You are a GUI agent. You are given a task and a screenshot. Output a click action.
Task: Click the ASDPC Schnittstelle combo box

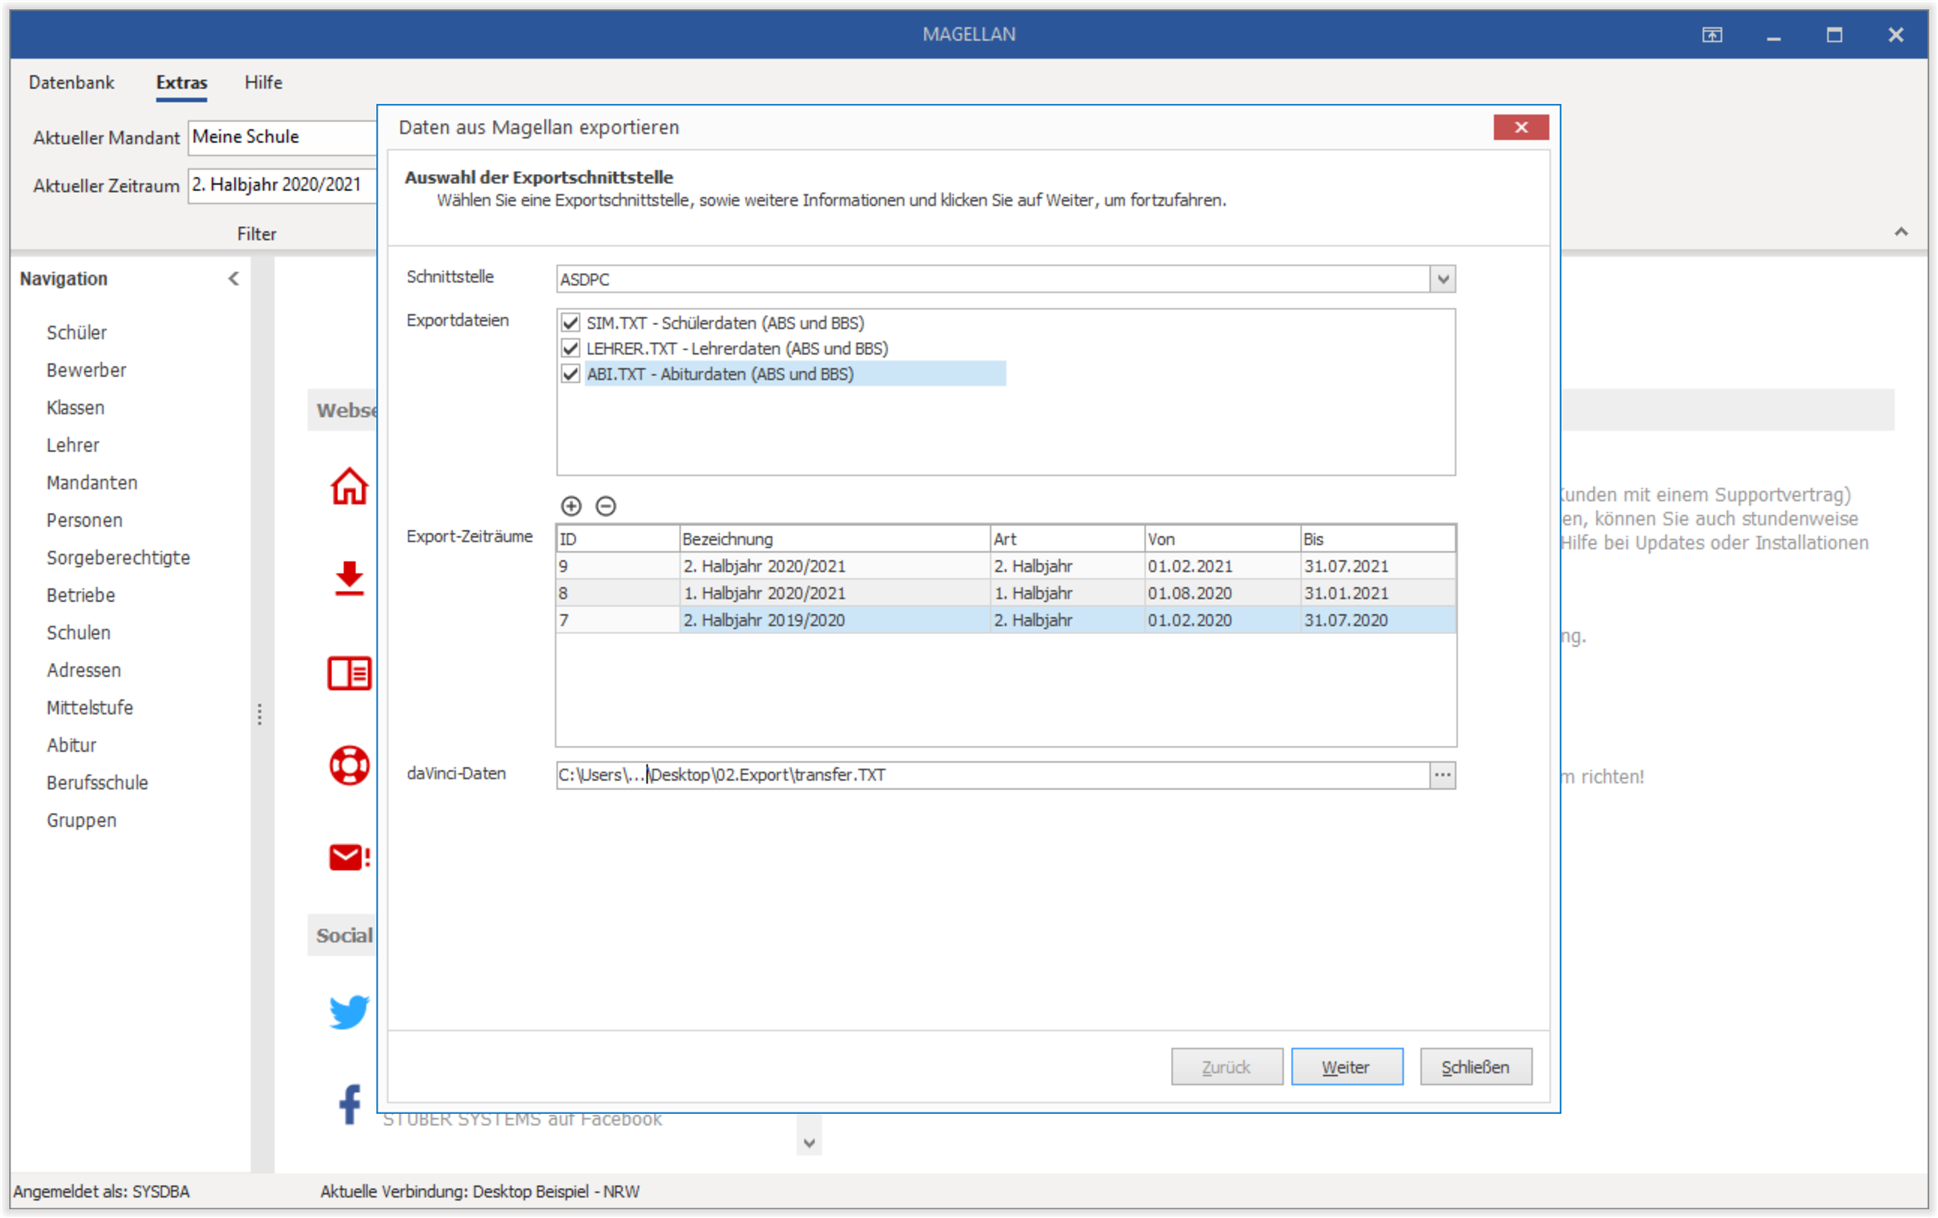1005,279
